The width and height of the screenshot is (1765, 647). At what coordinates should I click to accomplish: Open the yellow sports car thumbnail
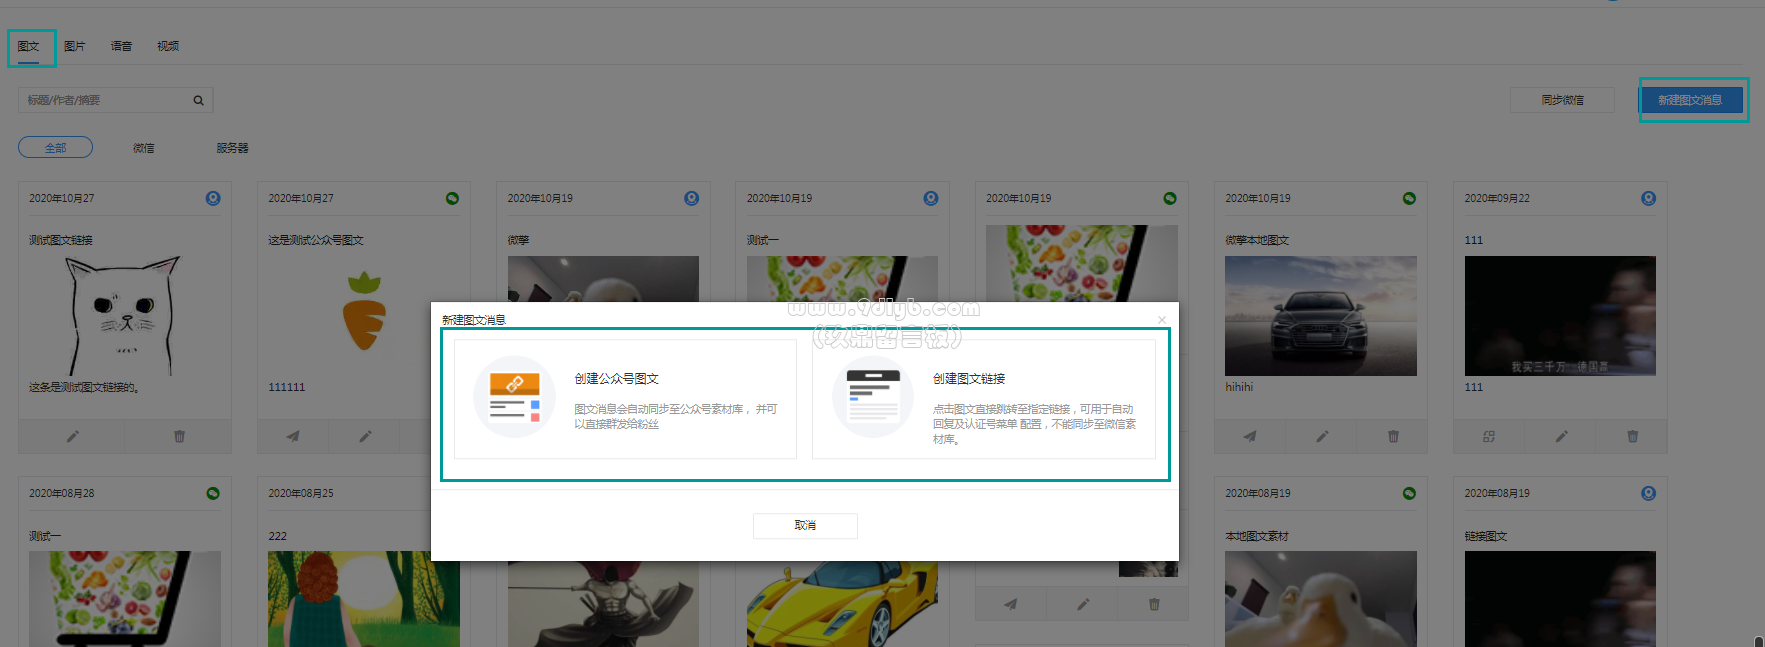pos(842,604)
